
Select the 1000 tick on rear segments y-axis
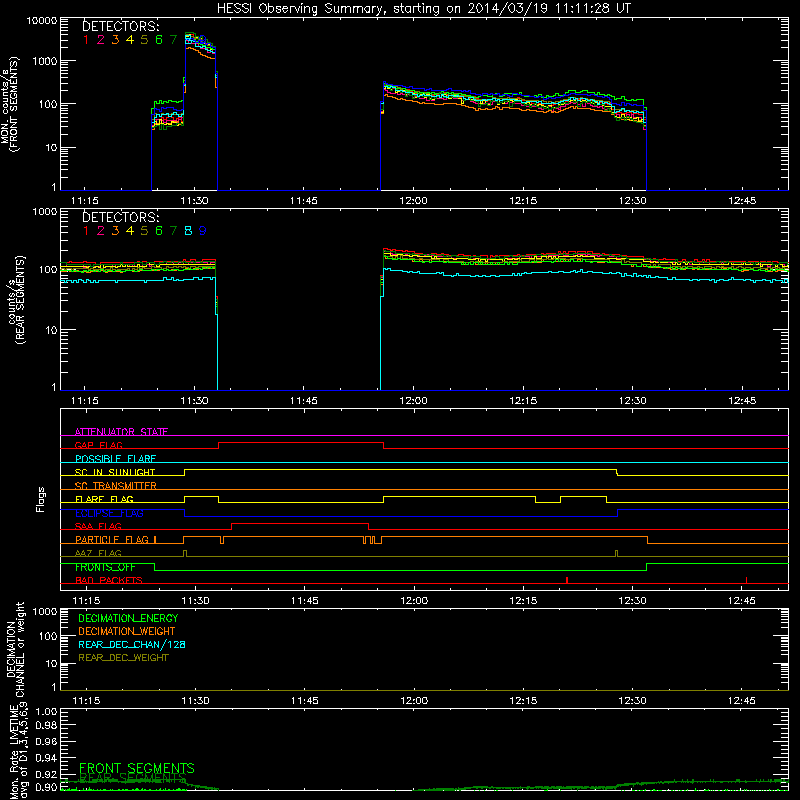point(44,211)
